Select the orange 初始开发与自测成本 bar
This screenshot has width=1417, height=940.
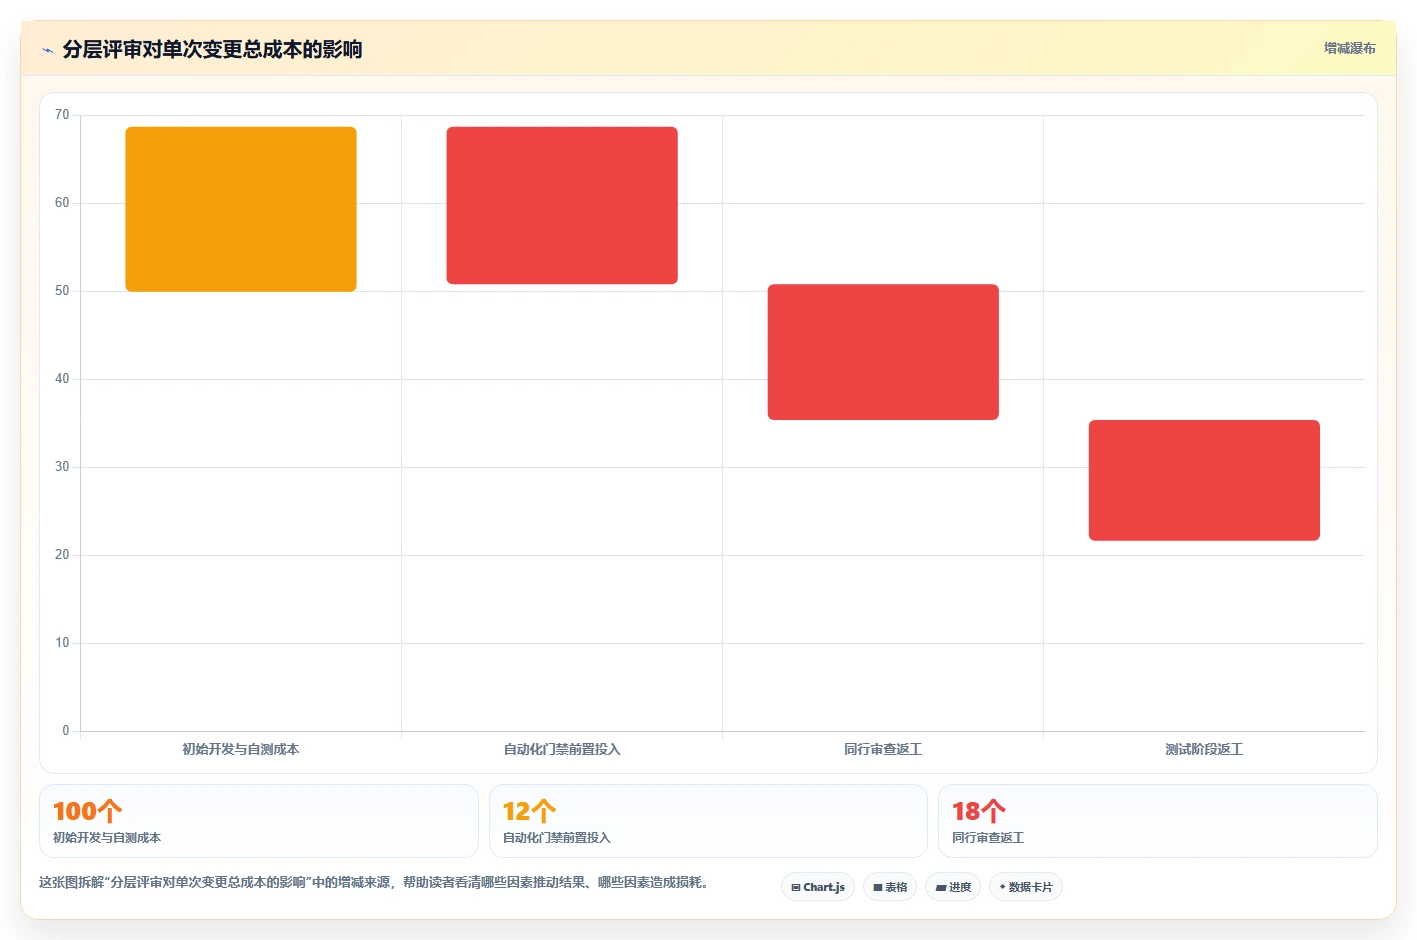(x=241, y=209)
